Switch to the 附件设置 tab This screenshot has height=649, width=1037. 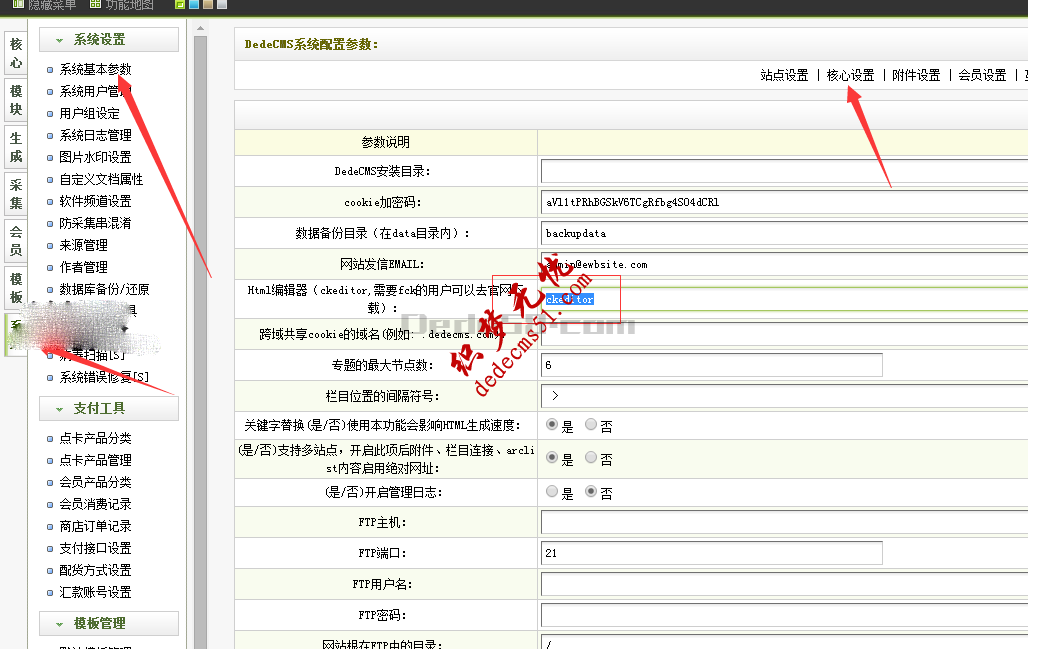917,74
